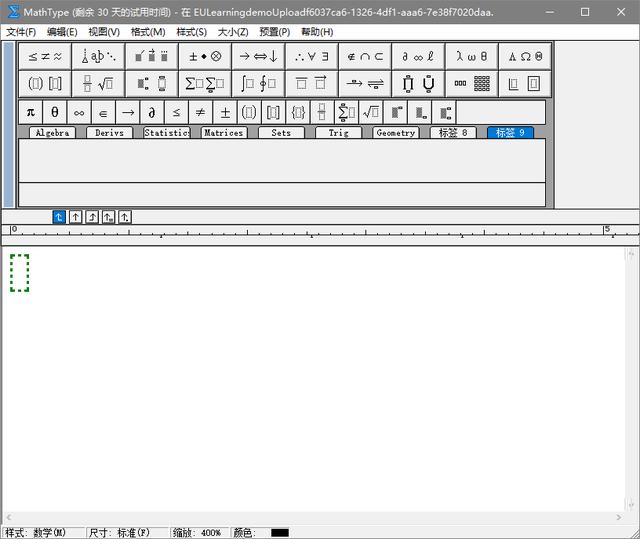Open the 大小(Z) menu
The image size is (640, 539).
point(233,32)
